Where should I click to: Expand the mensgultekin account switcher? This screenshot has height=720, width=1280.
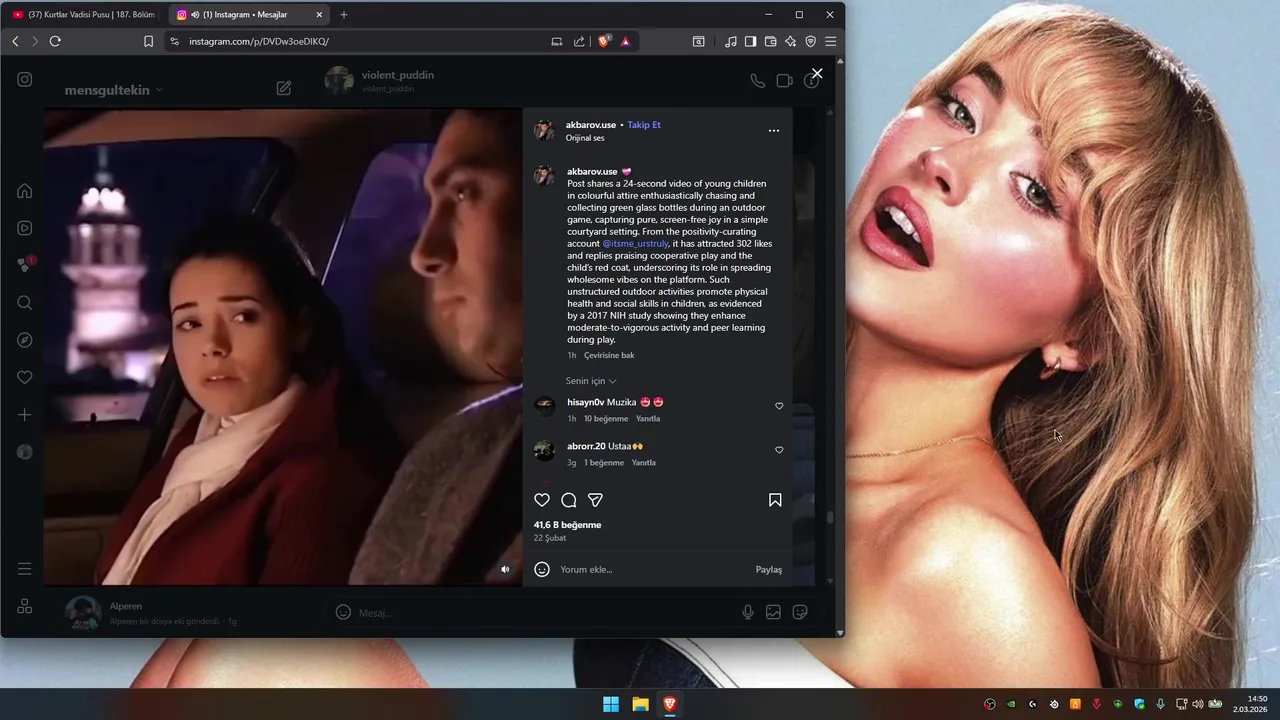click(x=113, y=90)
